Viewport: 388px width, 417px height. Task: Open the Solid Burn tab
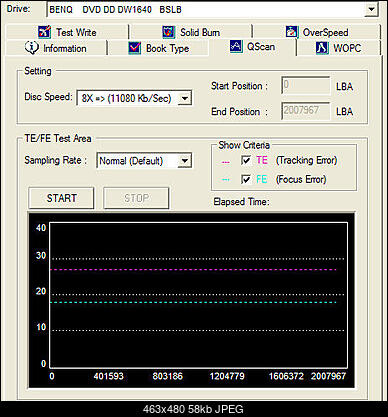coord(191,32)
